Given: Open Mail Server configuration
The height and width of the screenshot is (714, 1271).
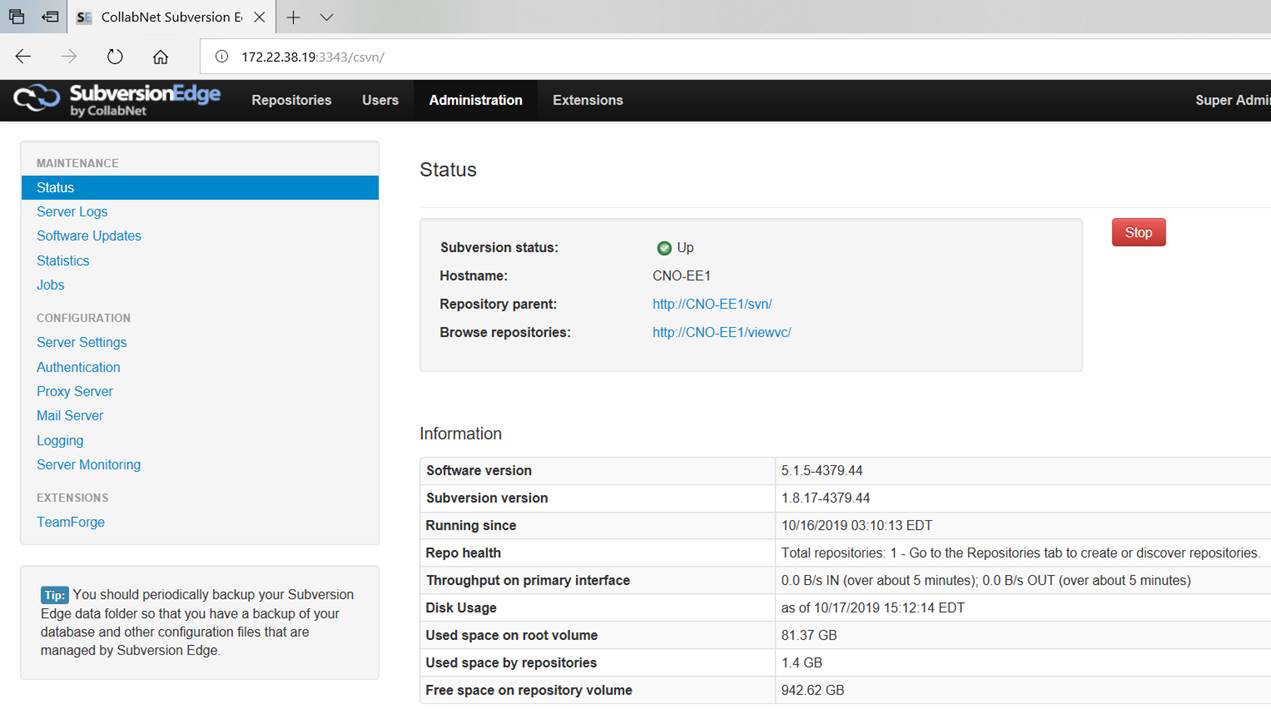Looking at the screenshot, I should point(70,416).
